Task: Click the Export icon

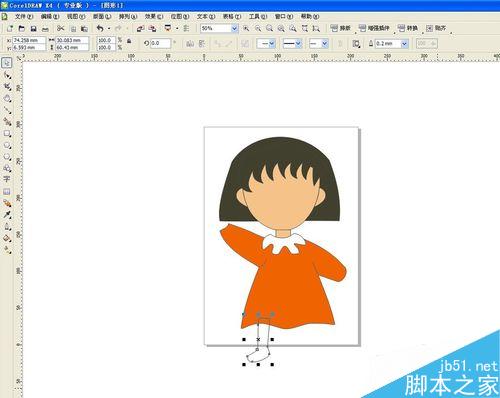Action: [x=152, y=29]
